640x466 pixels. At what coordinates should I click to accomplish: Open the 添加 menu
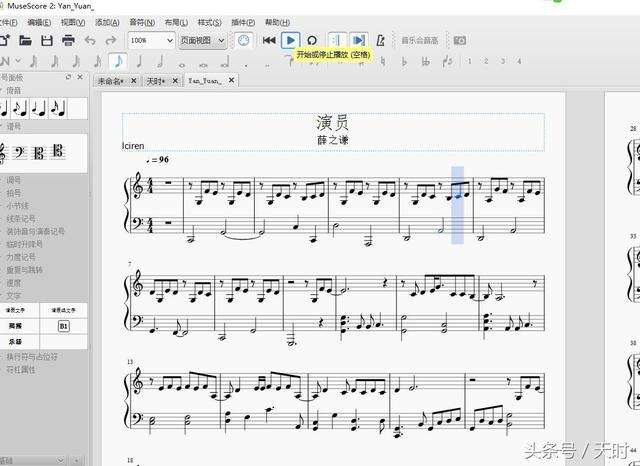coord(107,22)
